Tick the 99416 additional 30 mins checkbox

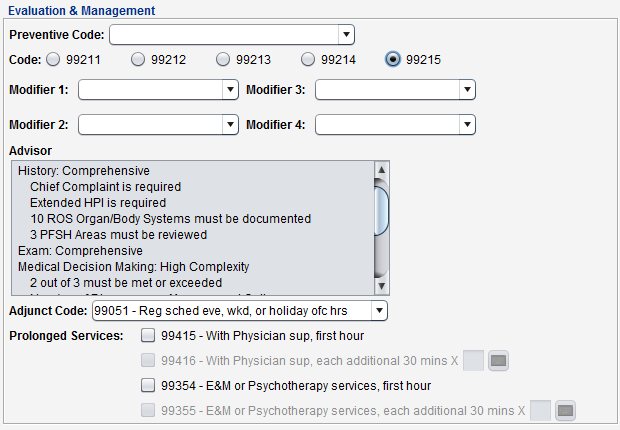[x=148, y=360]
